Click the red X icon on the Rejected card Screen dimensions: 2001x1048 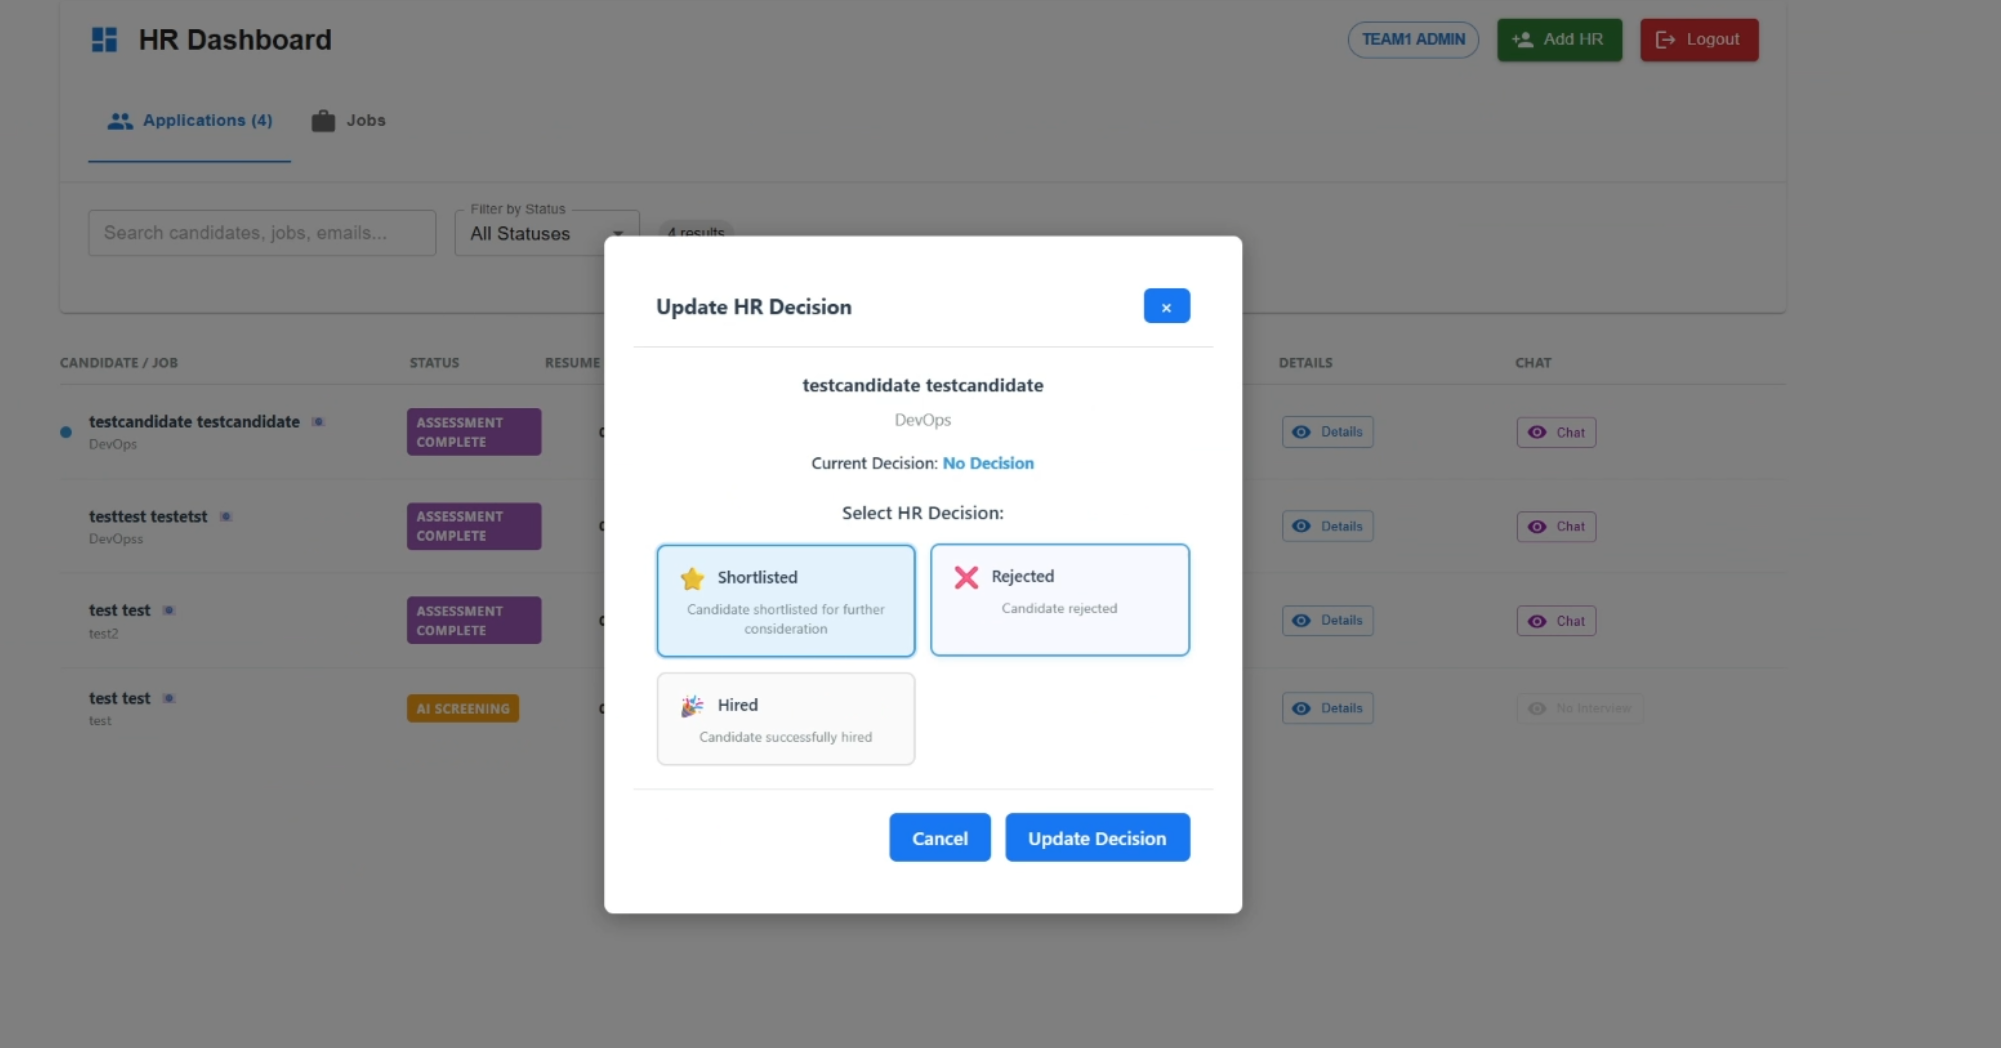click(x=965, y=576)
